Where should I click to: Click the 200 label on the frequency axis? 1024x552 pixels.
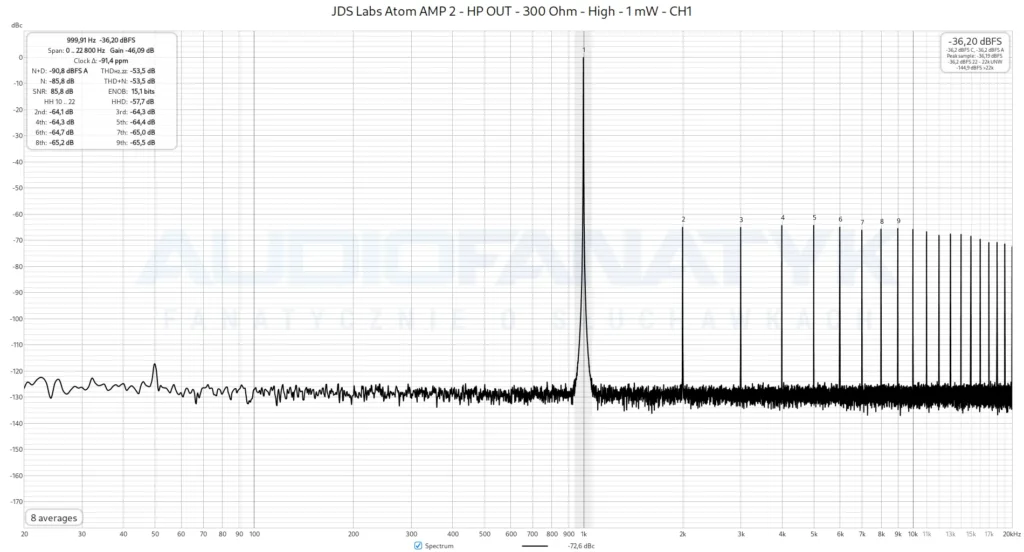coord(353,534)
